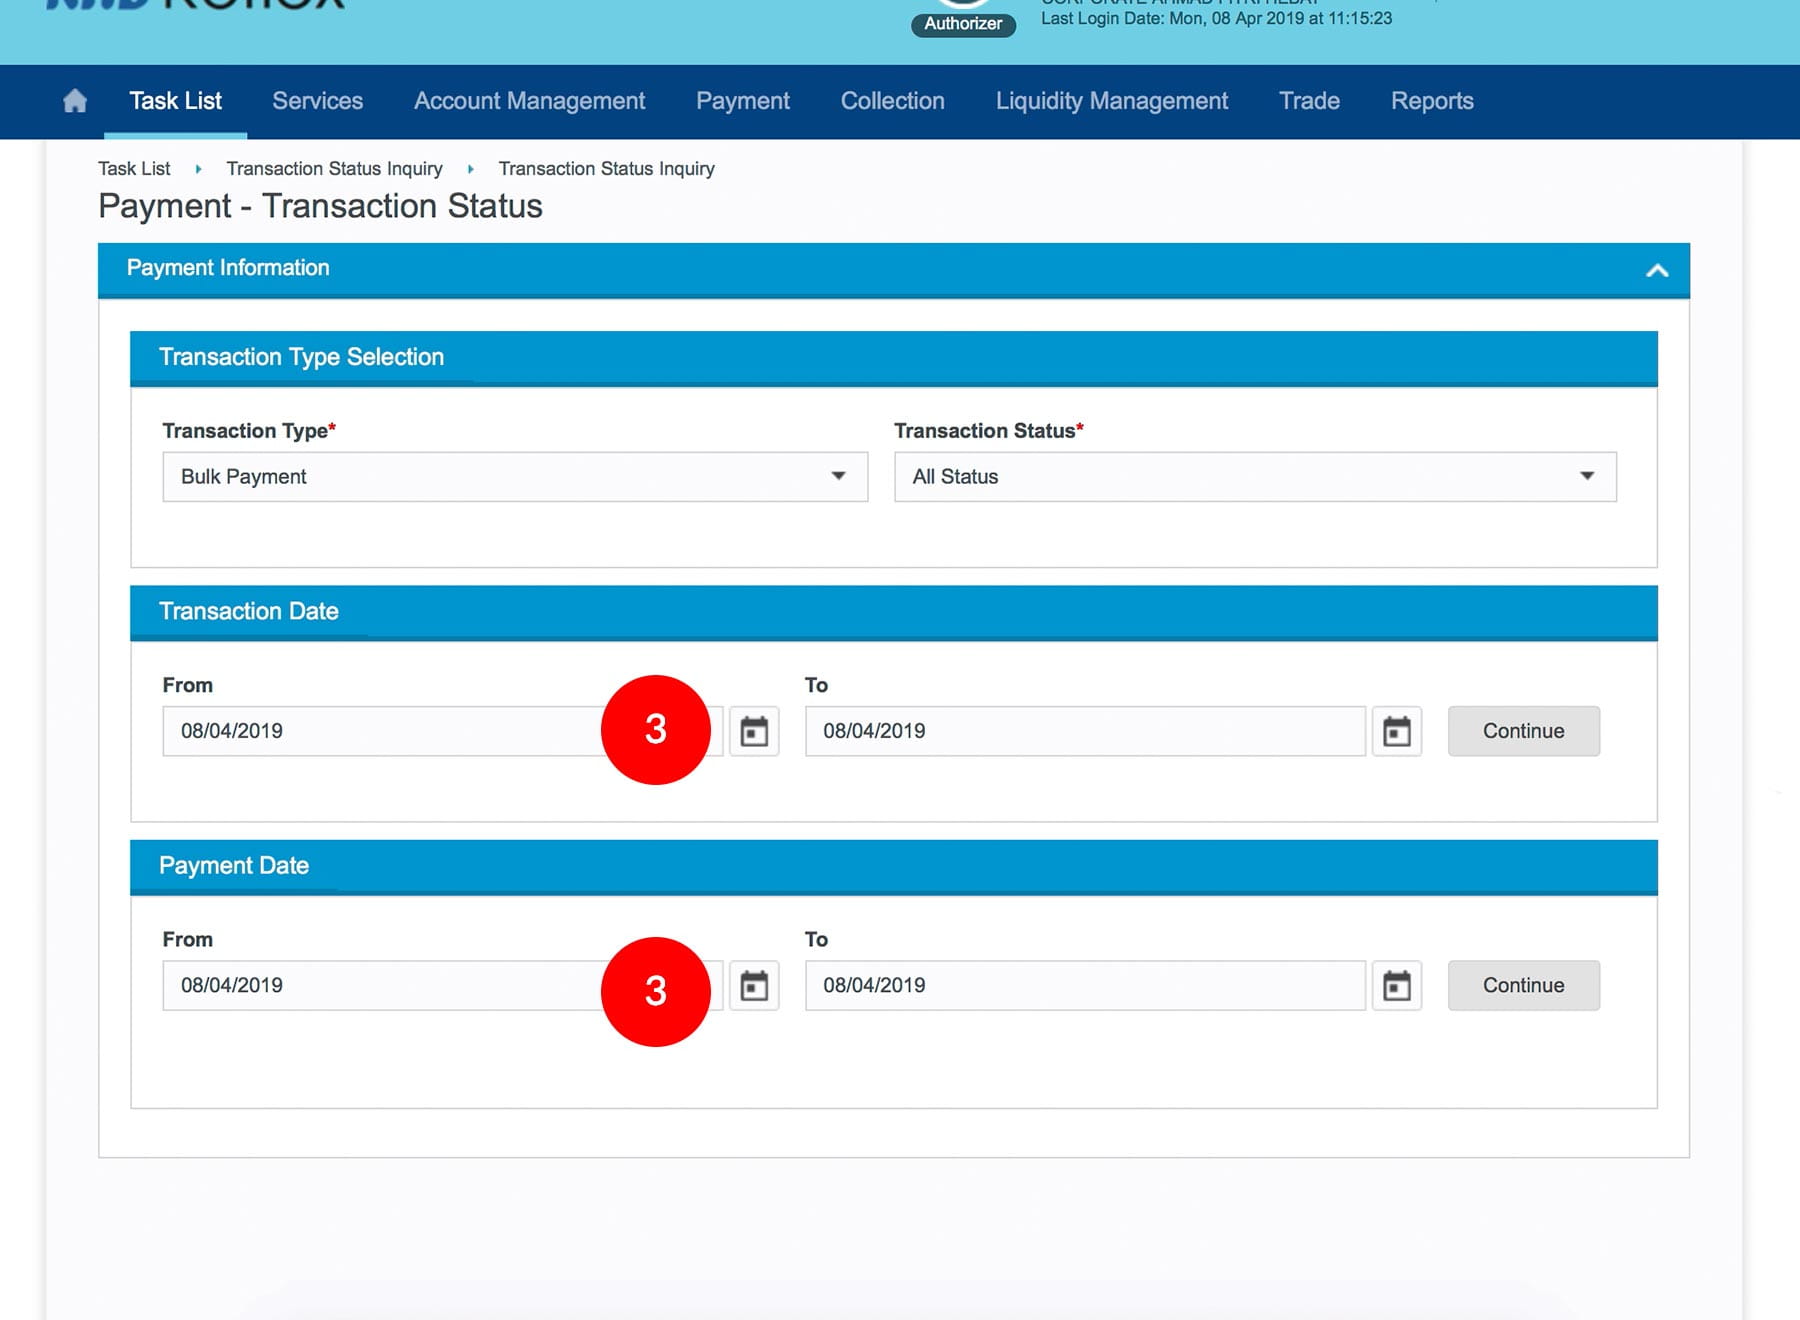Navigate to the Reports menu

[1431, 101]
